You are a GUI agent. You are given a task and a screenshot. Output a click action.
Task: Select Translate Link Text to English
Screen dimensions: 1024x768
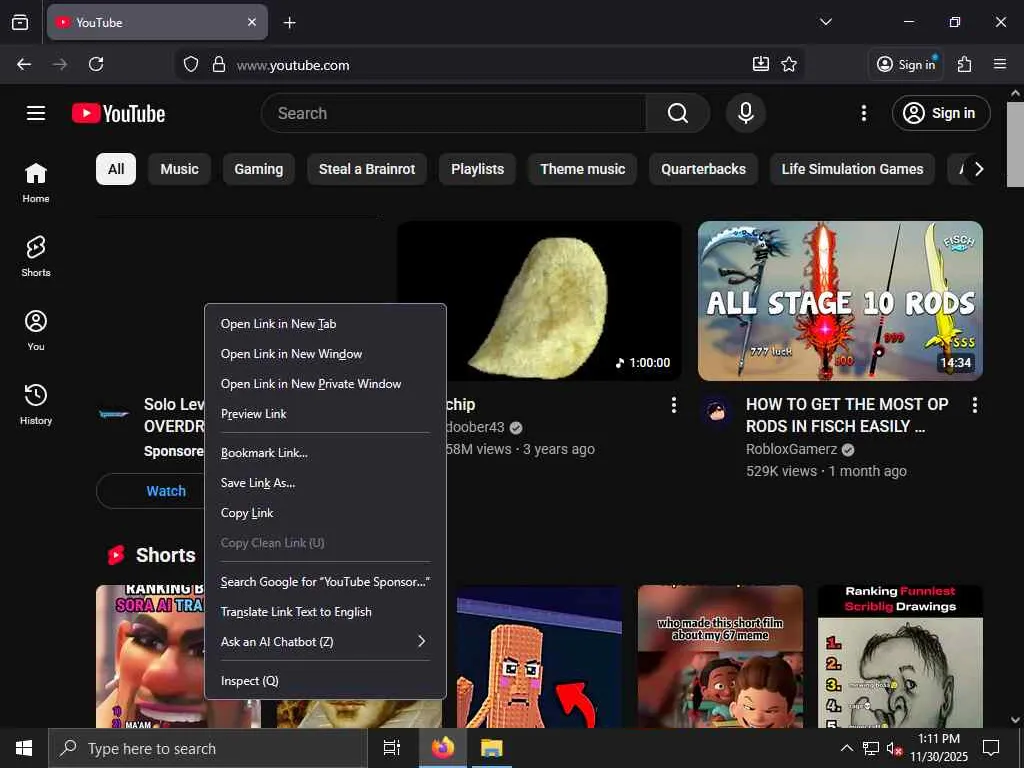pos(325,611)
